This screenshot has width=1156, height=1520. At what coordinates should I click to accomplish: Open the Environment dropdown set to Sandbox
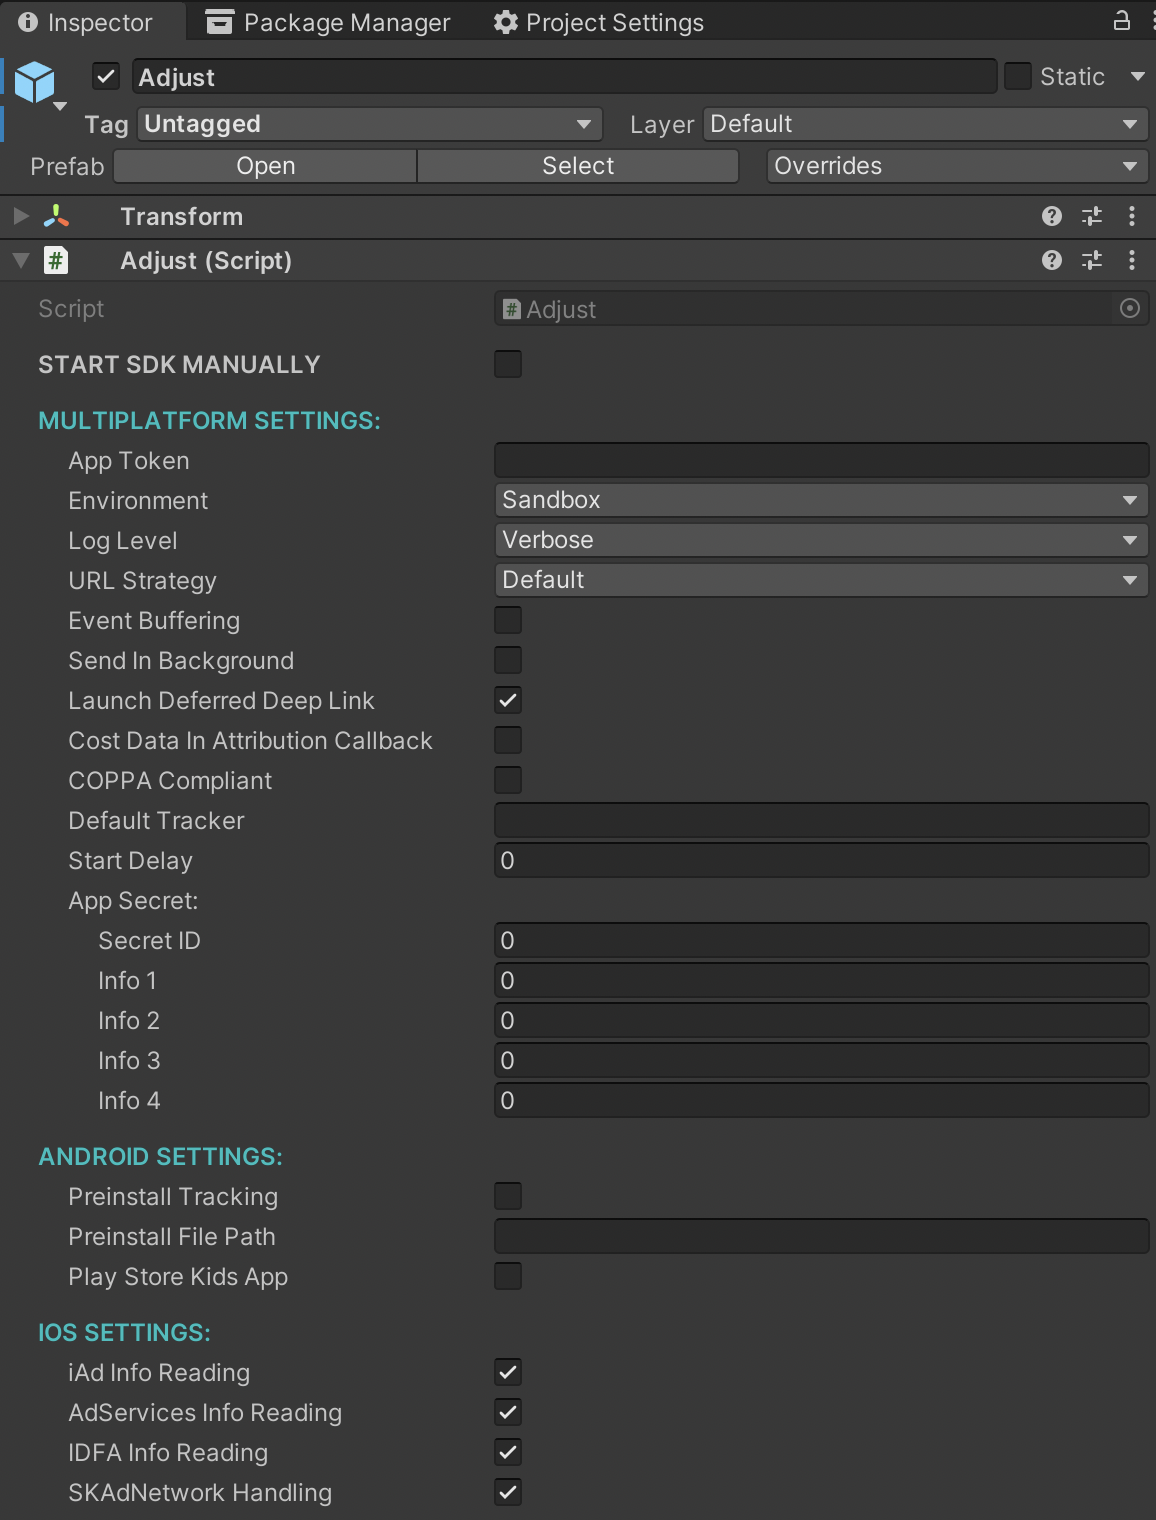[820, 500]
